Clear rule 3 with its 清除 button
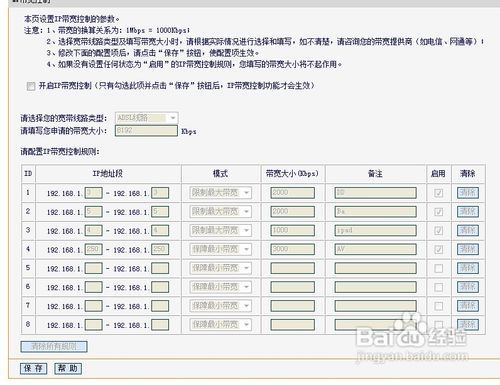Viewport: 500px width, 385px height. click(468, 230)
